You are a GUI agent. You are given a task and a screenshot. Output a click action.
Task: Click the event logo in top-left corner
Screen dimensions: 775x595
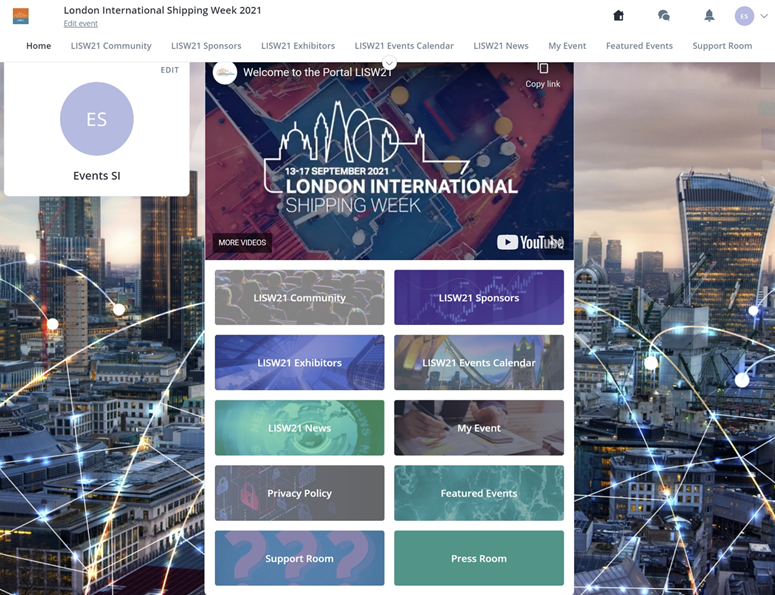(x=21, y=16)
